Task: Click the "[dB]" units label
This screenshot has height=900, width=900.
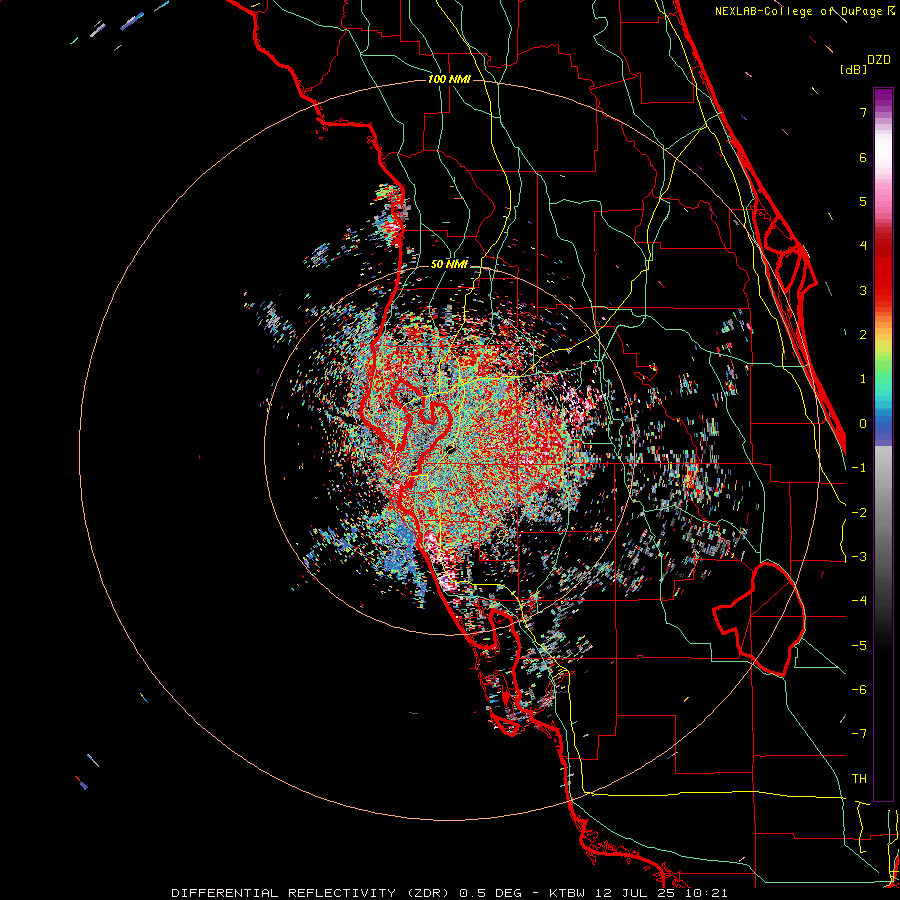Action: pyautogui.click(x=853, y=69)
